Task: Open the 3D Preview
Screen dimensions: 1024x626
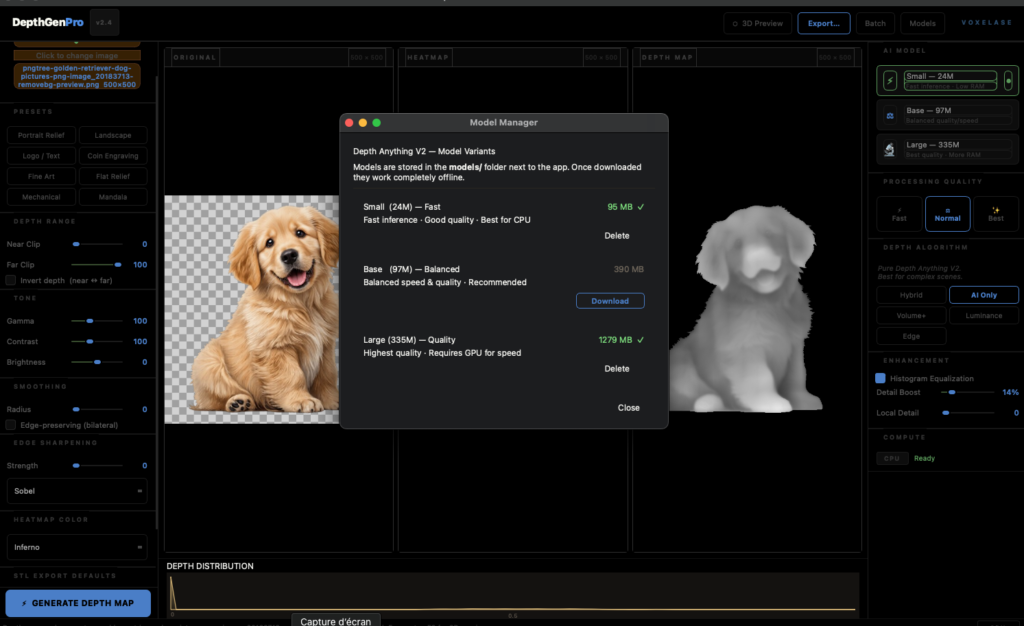Action: pos(756,22)
